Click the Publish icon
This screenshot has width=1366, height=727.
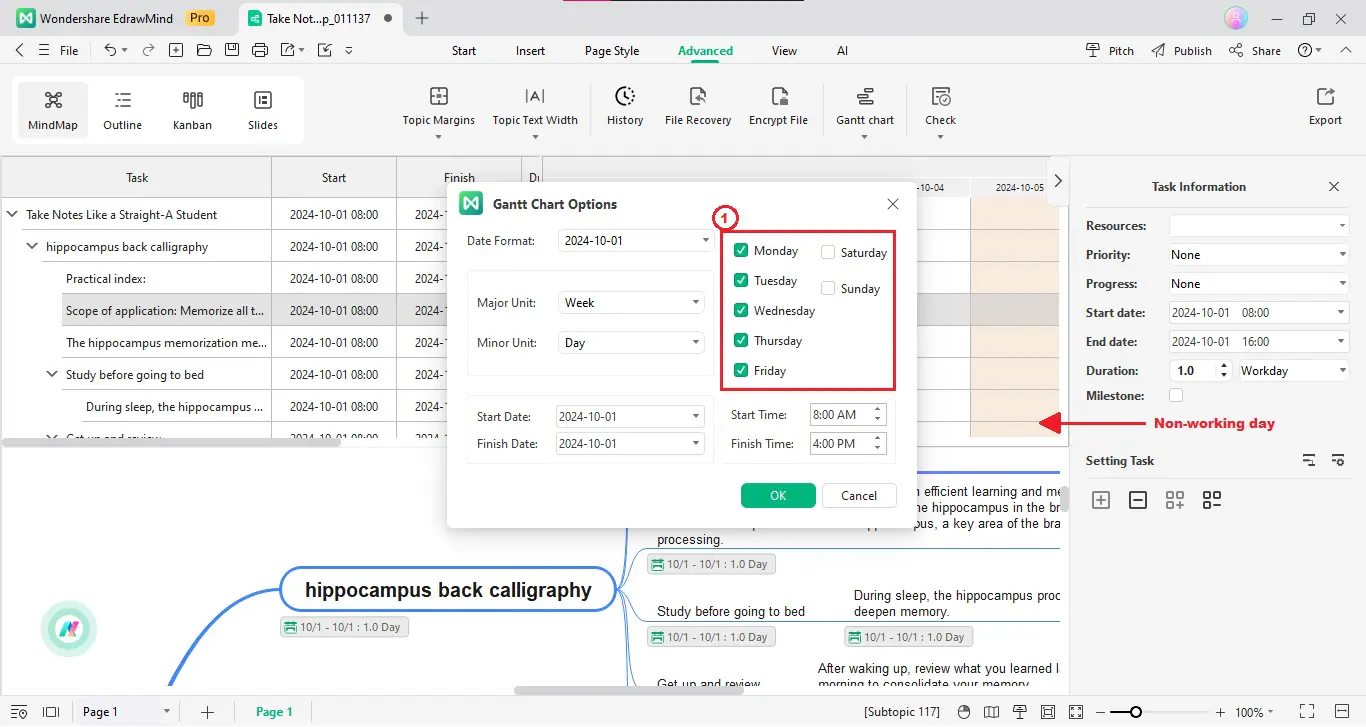[x=1158, y=50]
